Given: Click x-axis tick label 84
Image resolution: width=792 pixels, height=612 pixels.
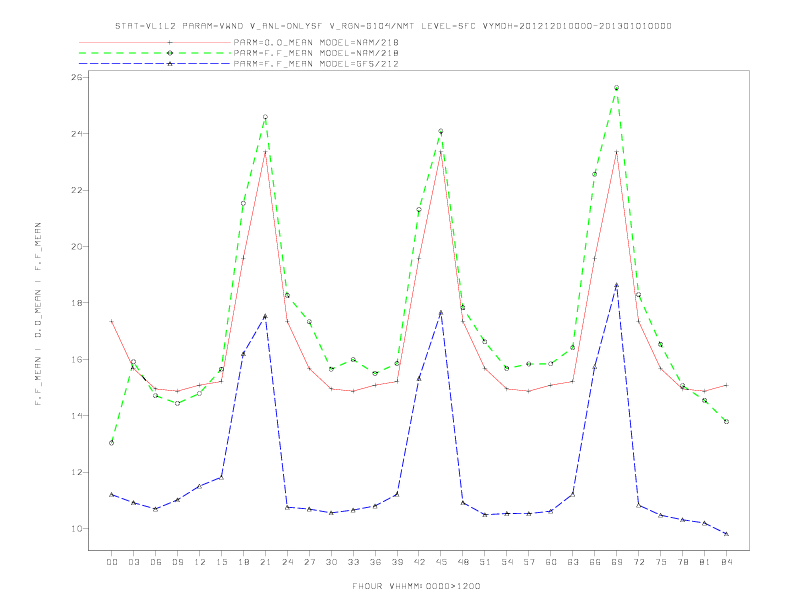Looking at the screenshot, I should tap(726, 562).
